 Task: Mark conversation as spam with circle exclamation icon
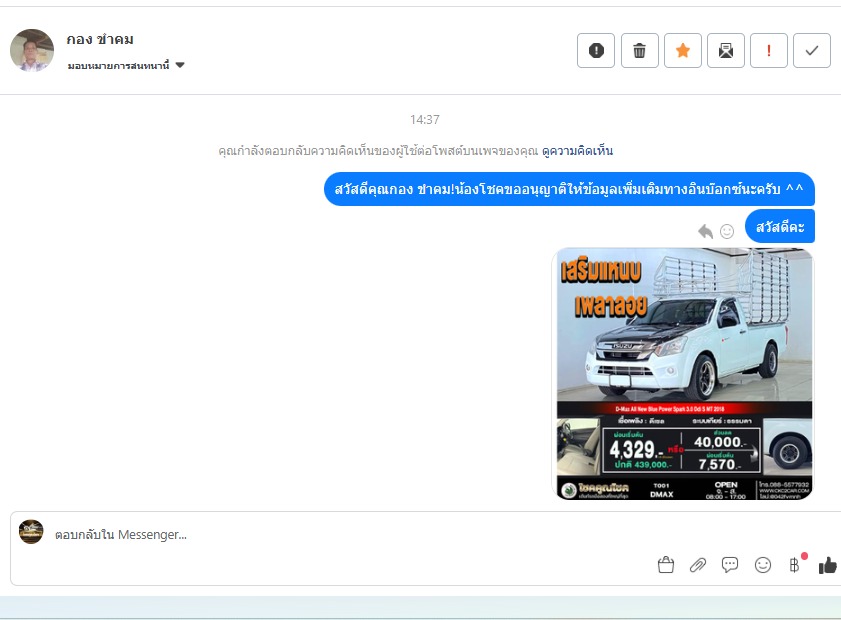[596, 50]
